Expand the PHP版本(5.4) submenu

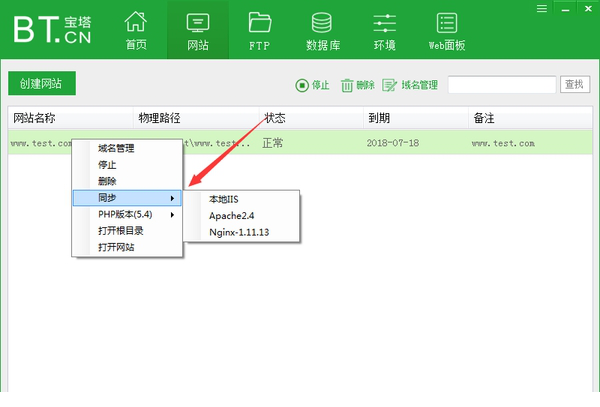(127, 214)
